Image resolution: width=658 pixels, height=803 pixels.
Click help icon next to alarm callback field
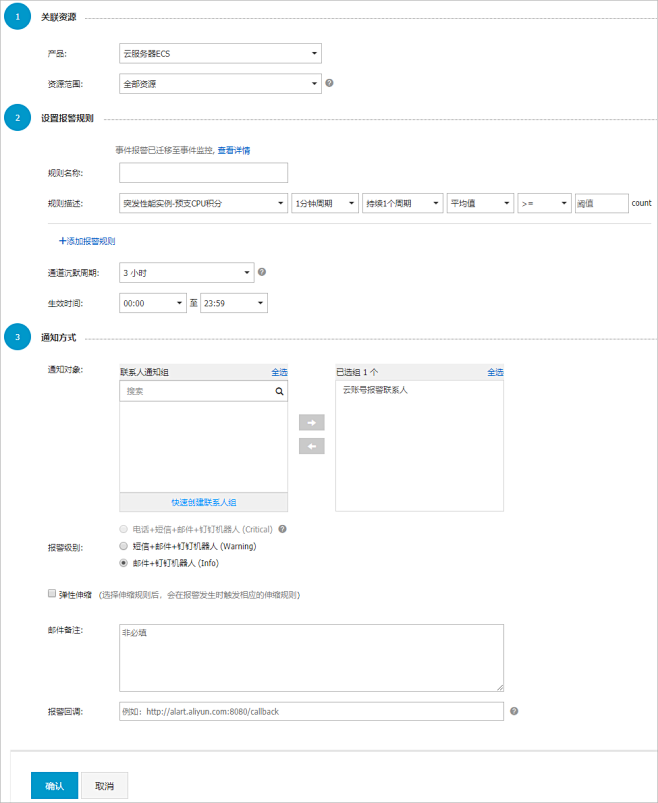[514, 711]
